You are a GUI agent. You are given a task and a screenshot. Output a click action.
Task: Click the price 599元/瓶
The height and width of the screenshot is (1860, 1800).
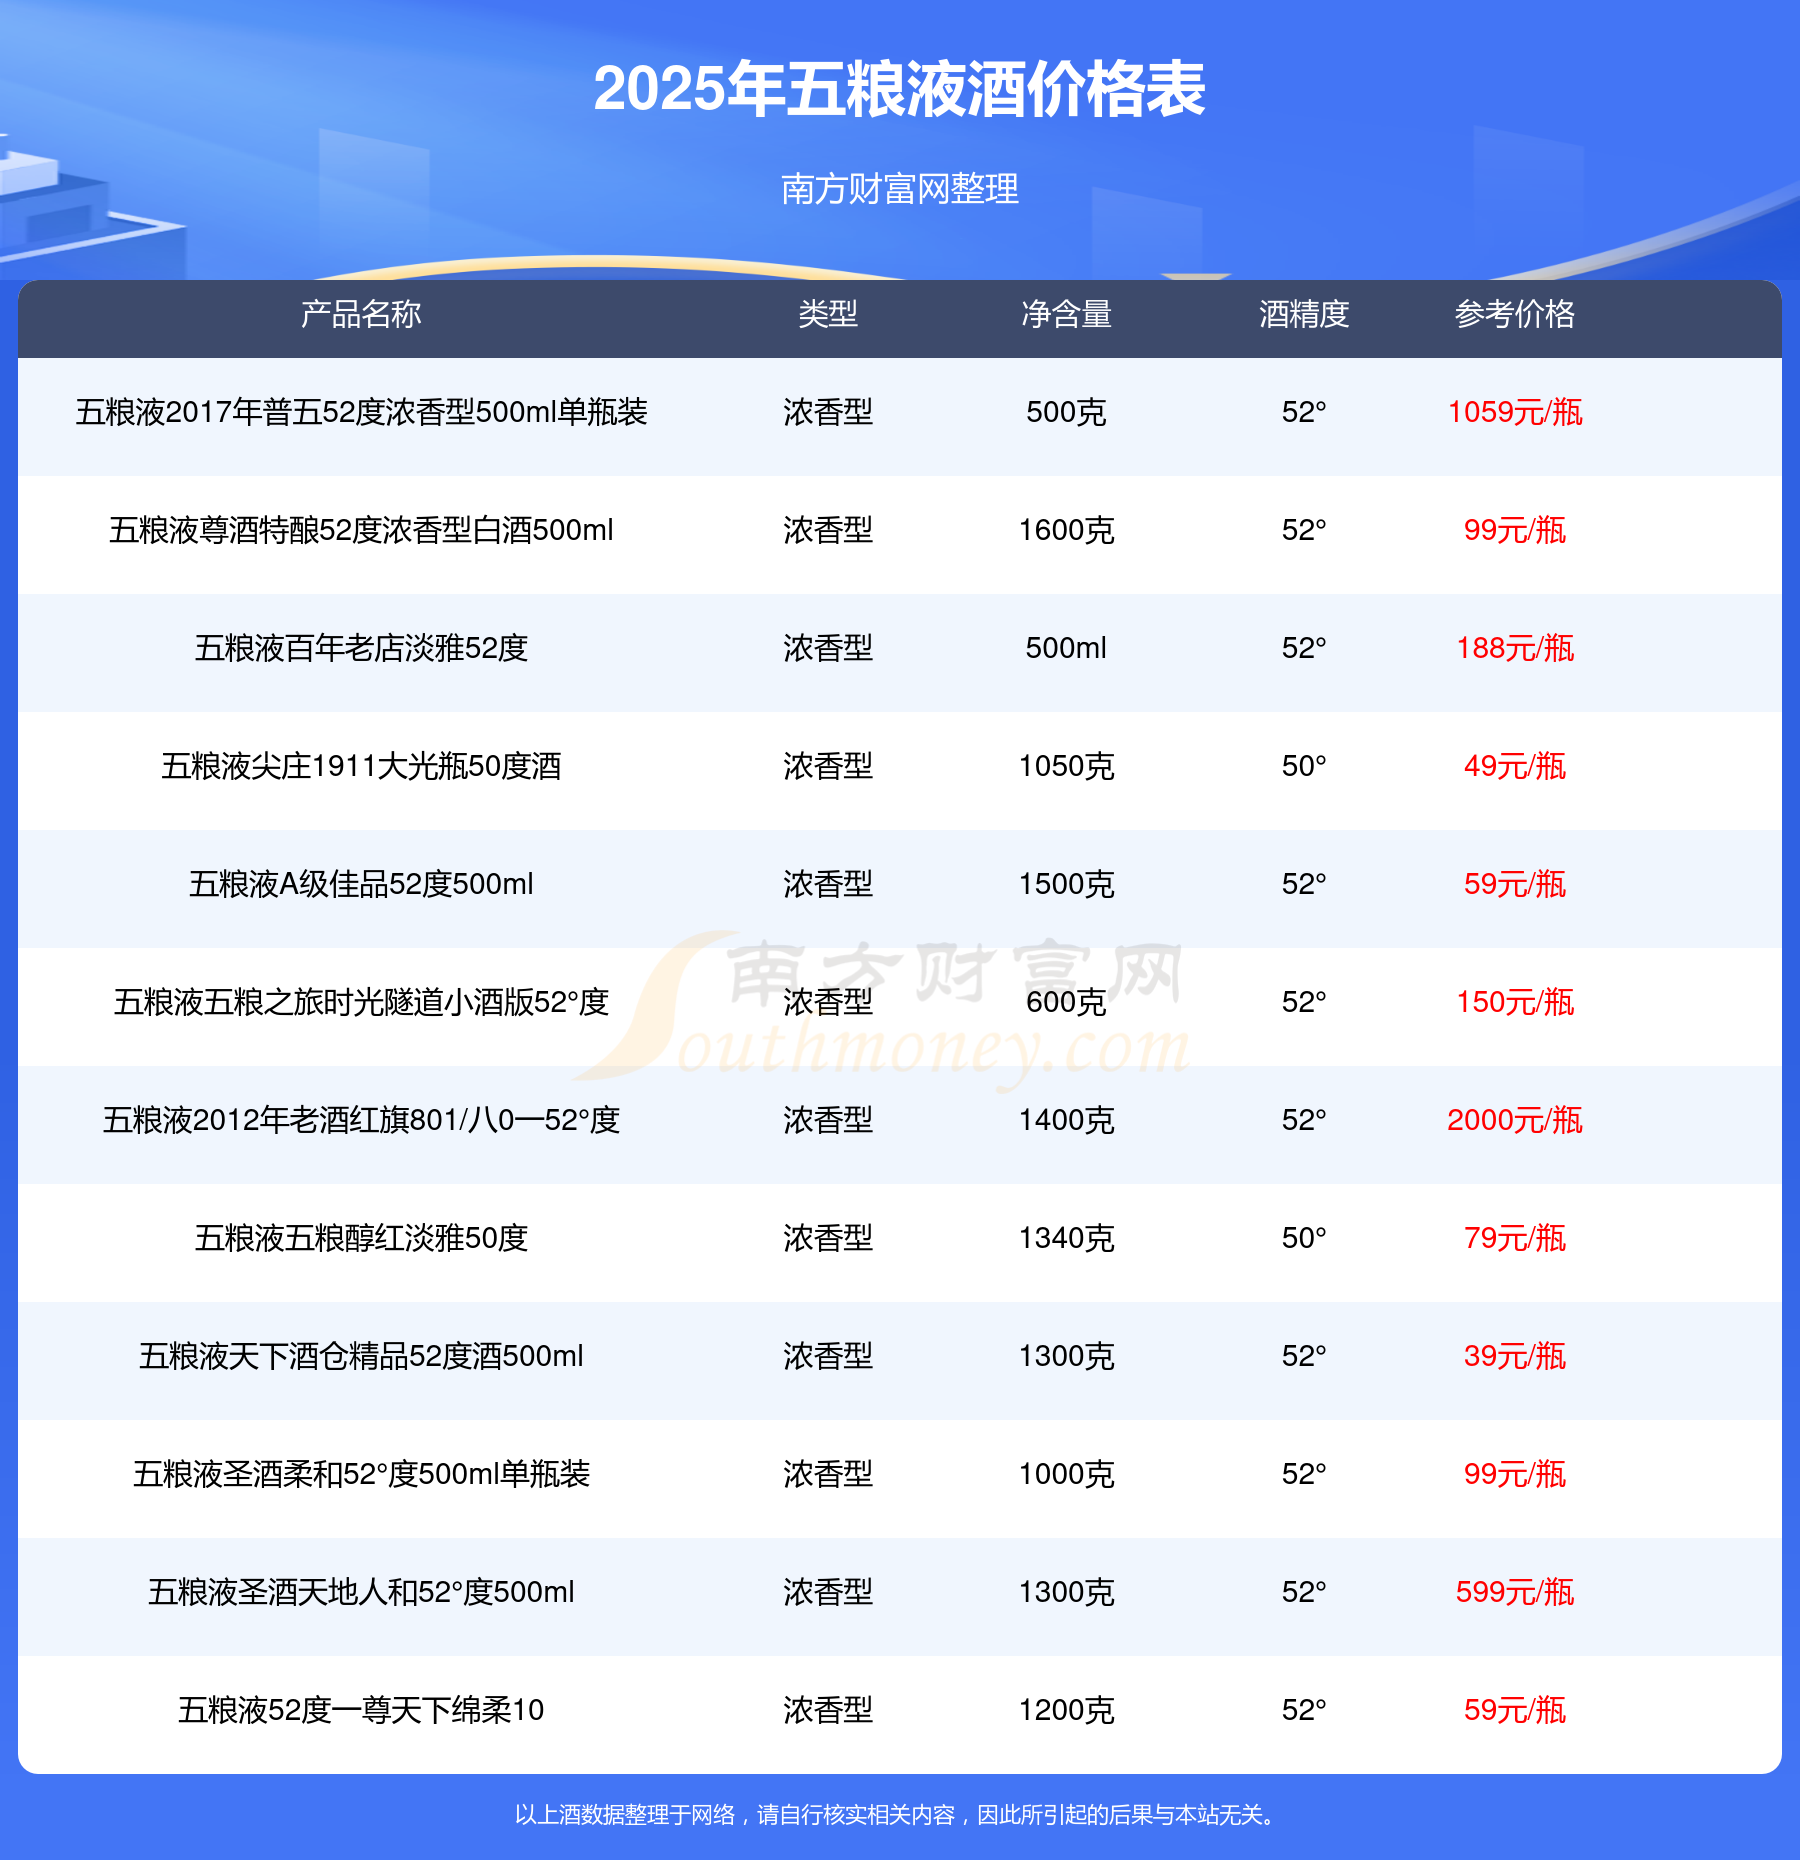[1515, 1592]
